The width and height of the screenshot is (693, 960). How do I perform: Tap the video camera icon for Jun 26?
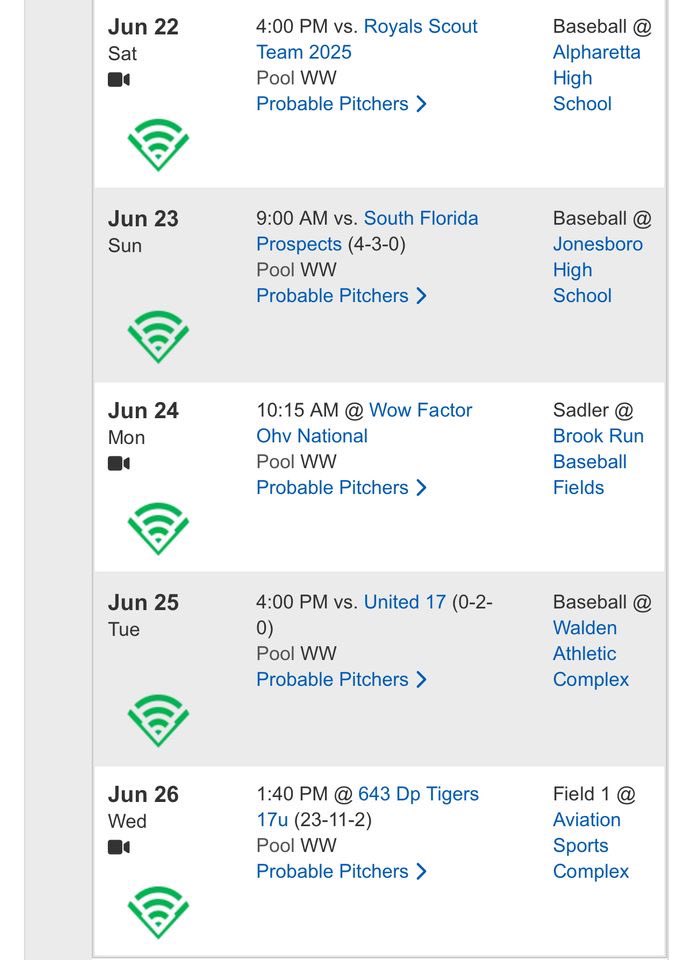[x=119, y=847]
